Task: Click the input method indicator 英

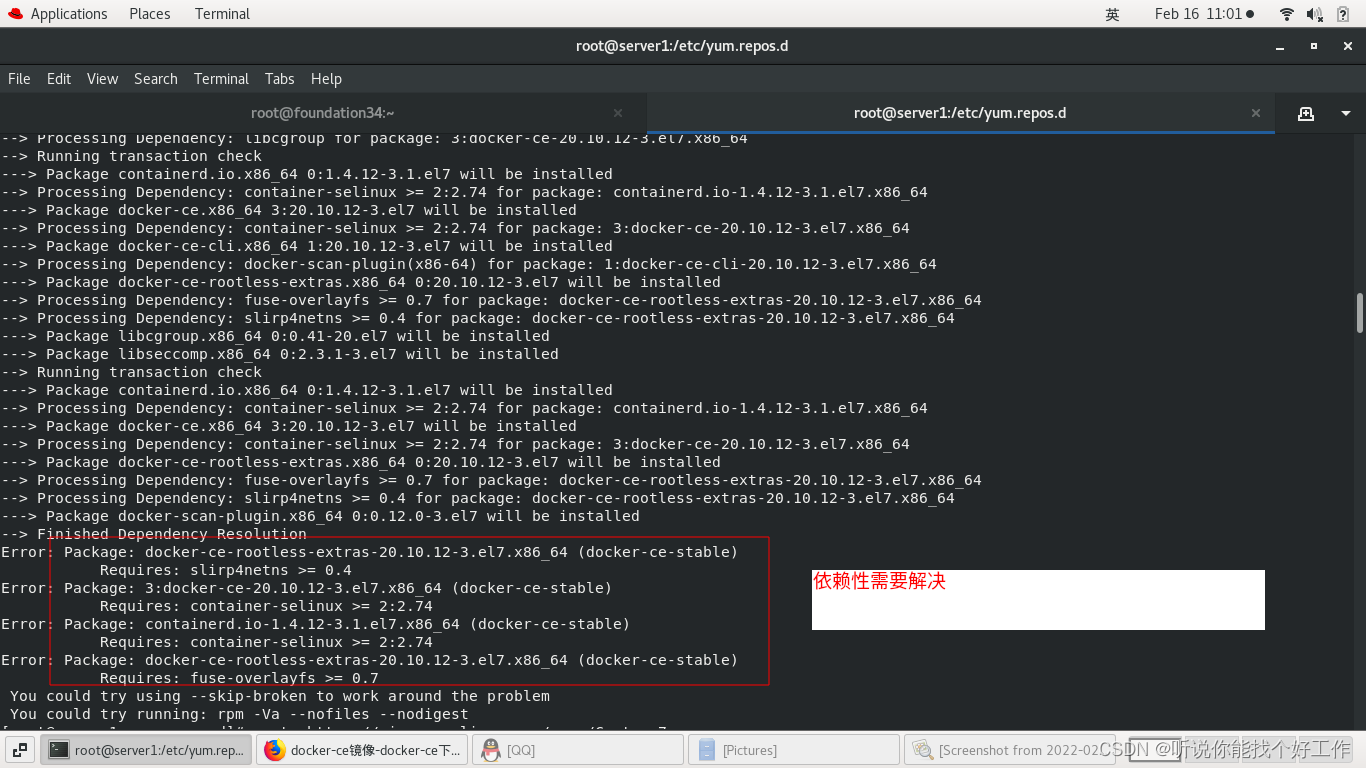Action: 1112,14
